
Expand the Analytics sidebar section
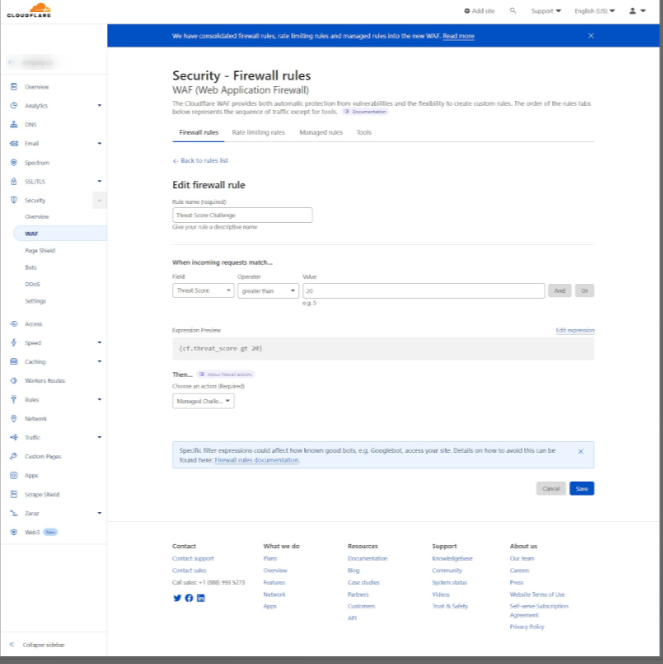99,105
